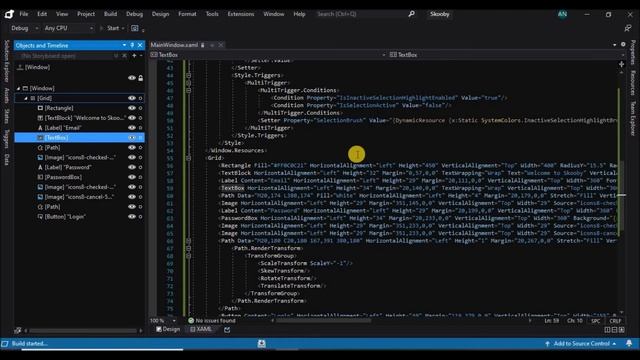Viewport: 640px width, 360px height.
Task: Toggle visibility of [PasswordBox]
Action: [x=131, y=177]
